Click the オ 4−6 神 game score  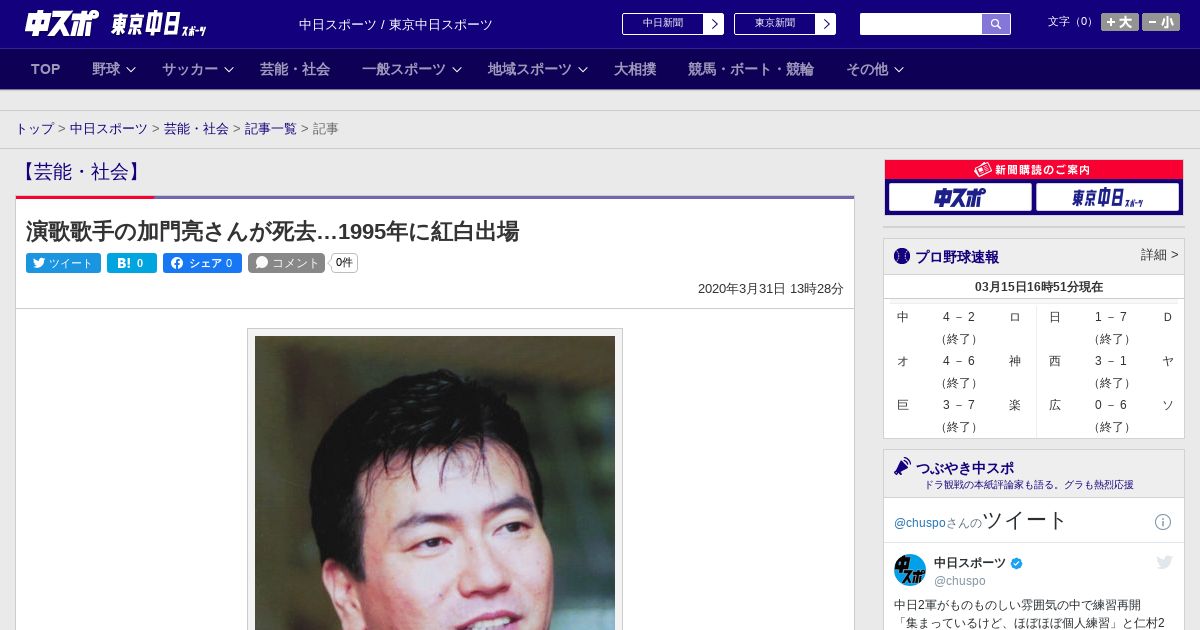pos(959,361)
